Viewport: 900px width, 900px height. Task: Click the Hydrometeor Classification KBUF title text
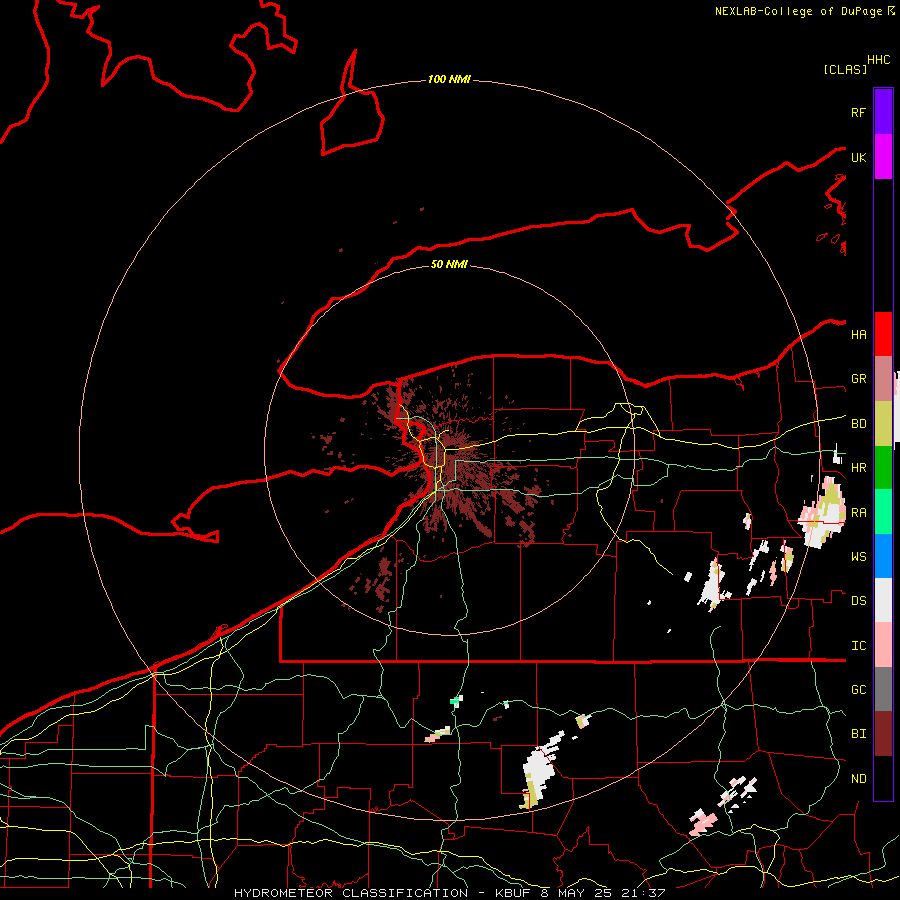[449, 893]
